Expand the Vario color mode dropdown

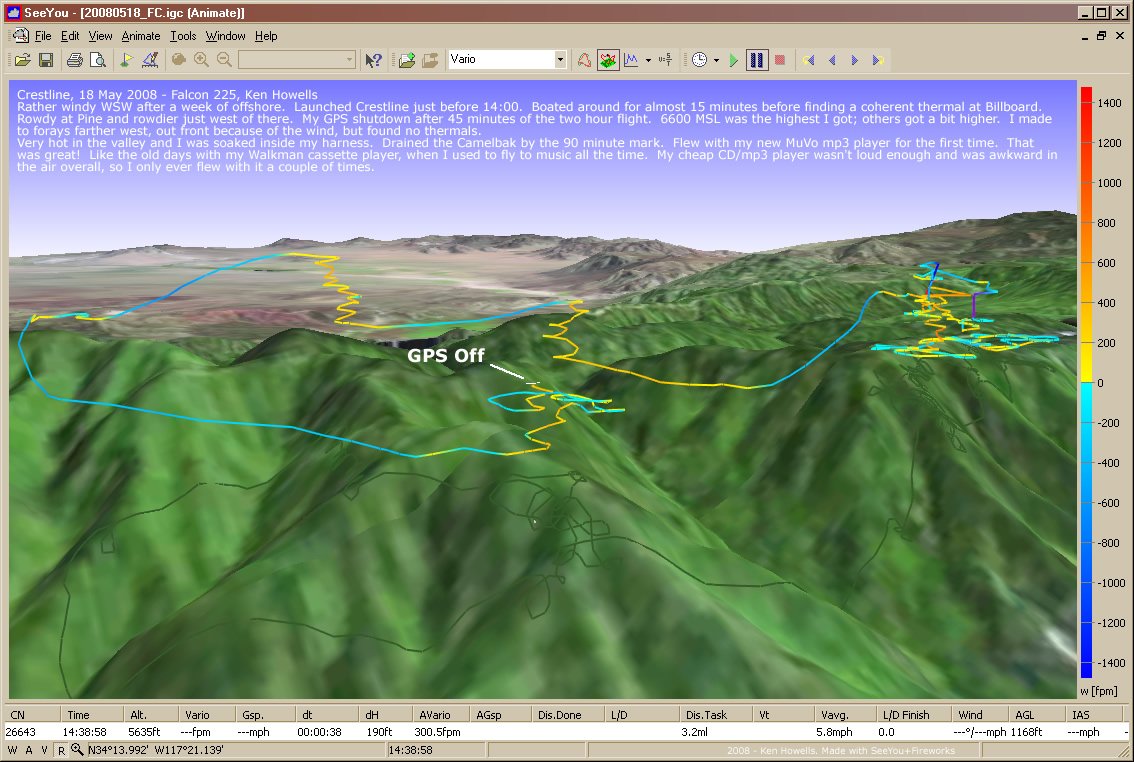[560, 60]
